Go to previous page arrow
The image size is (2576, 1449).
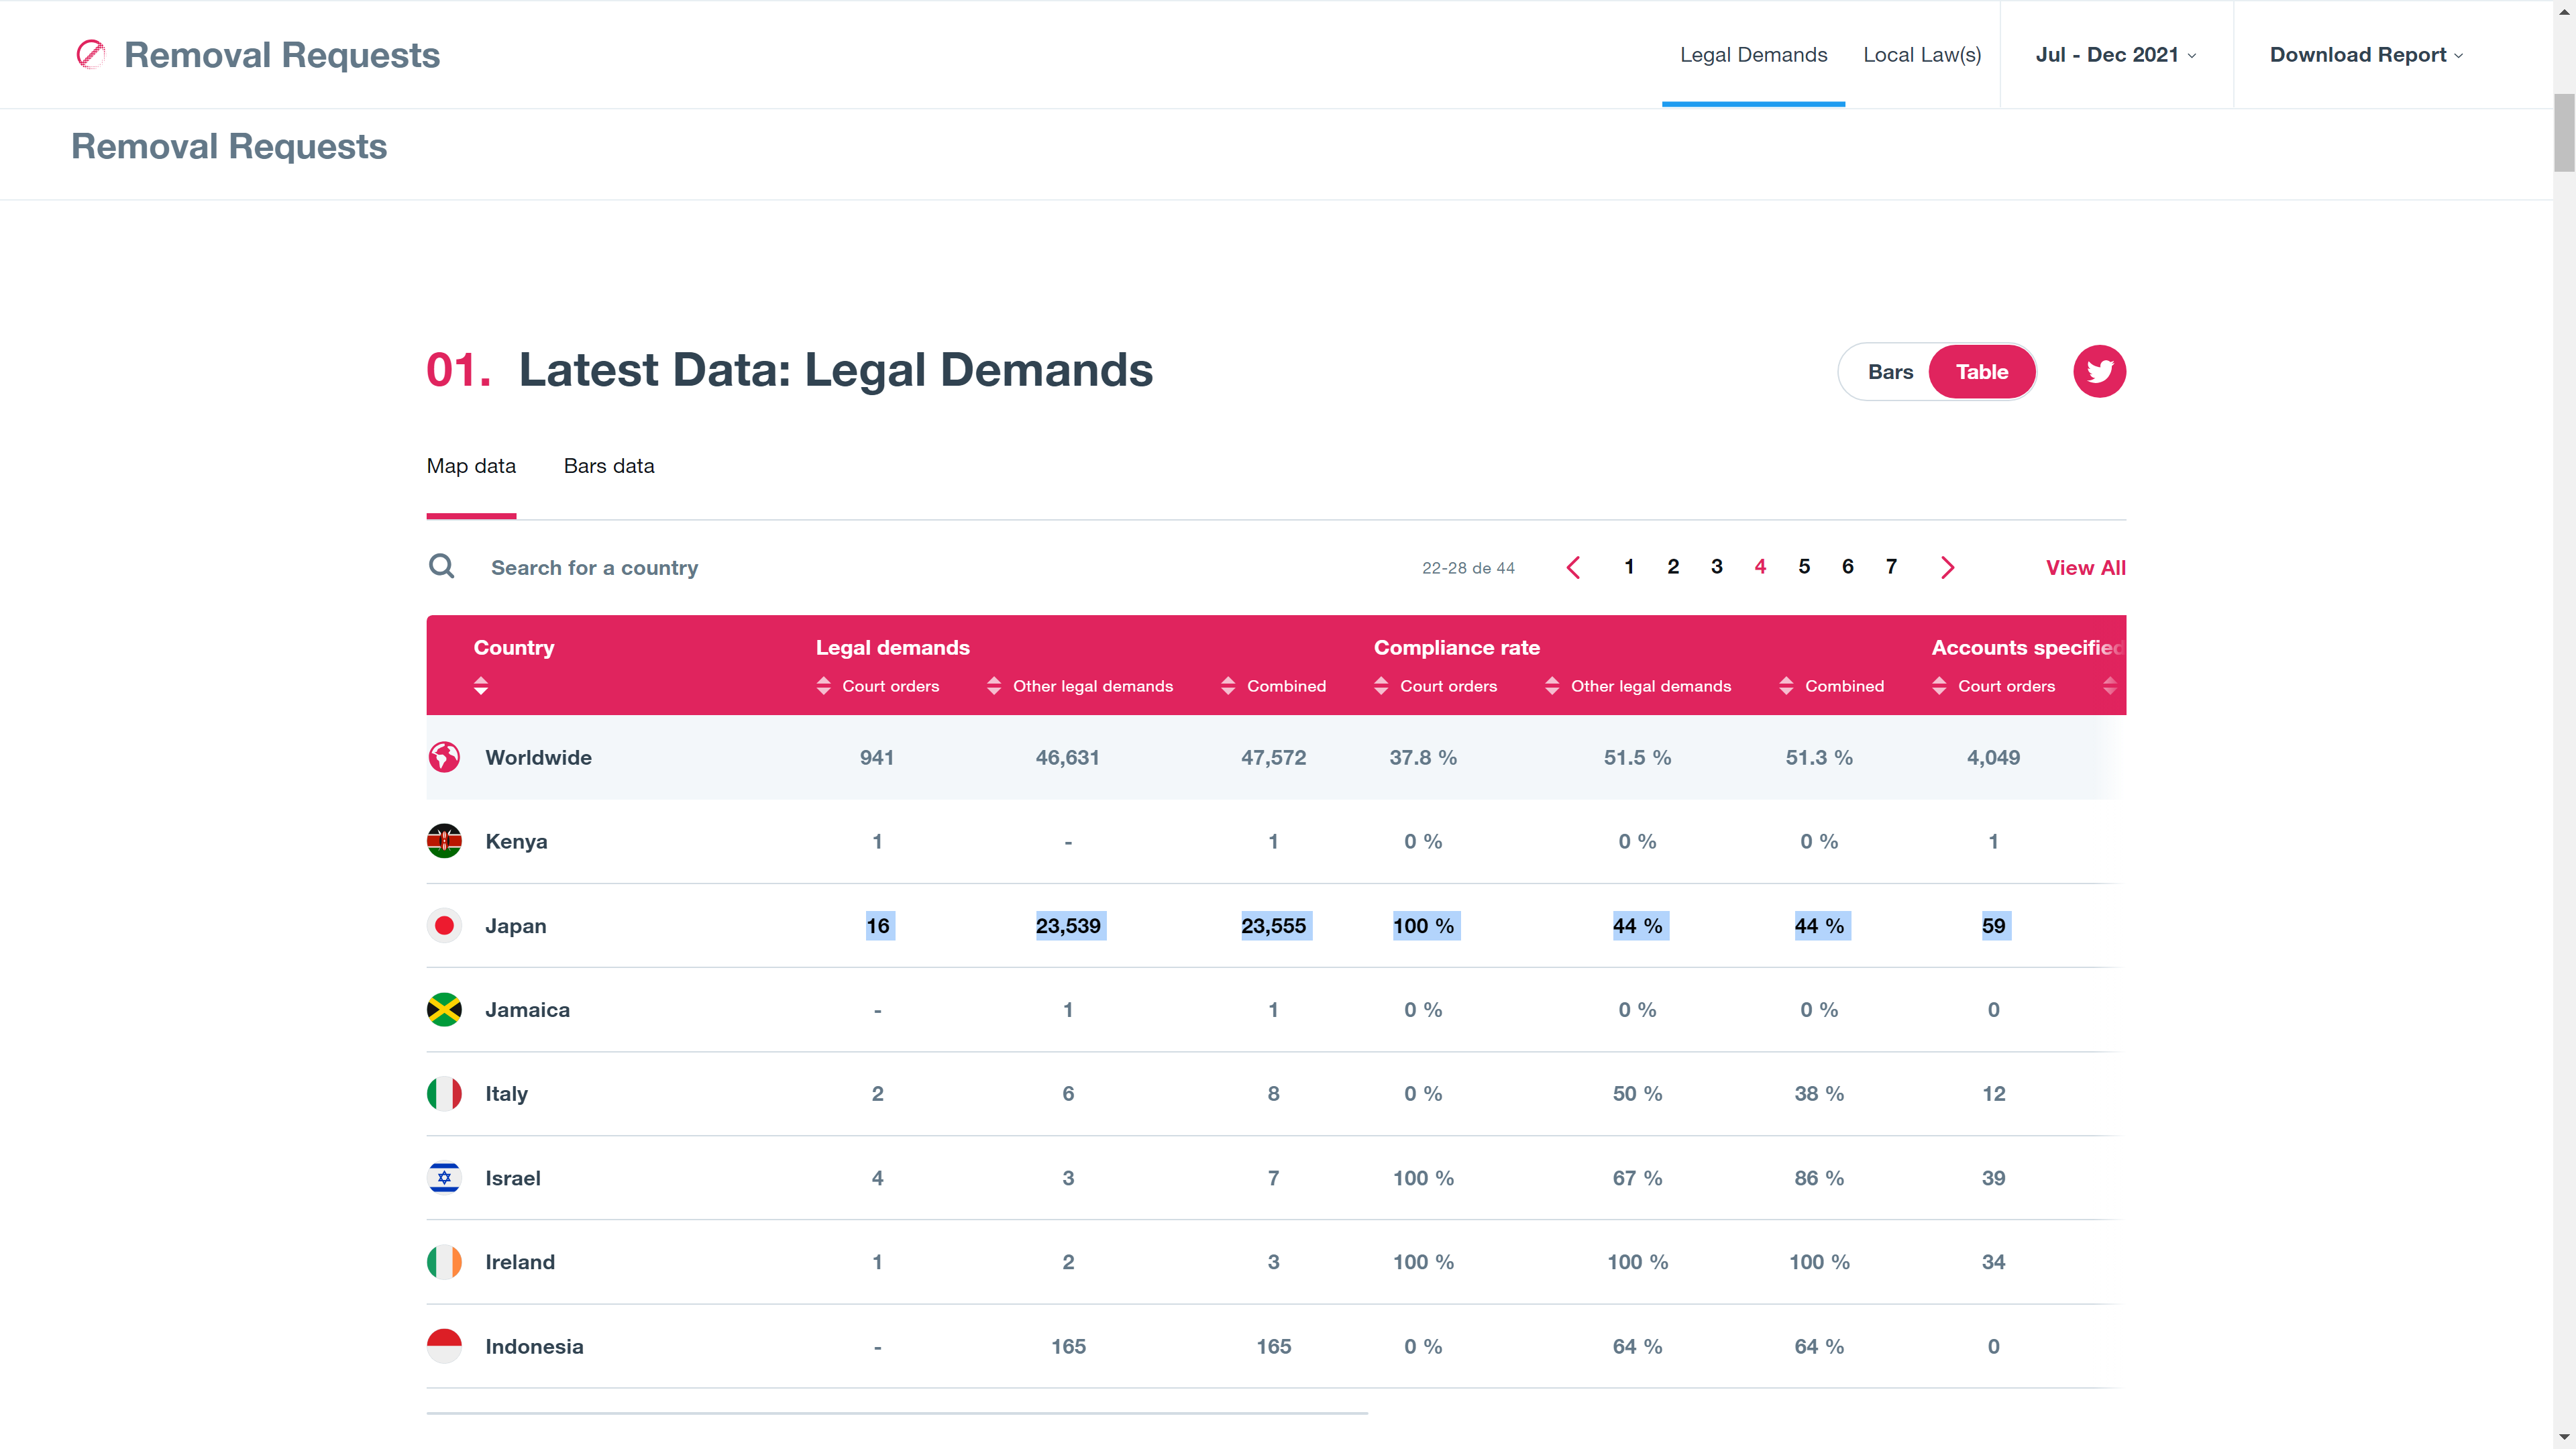(1572, 568)
